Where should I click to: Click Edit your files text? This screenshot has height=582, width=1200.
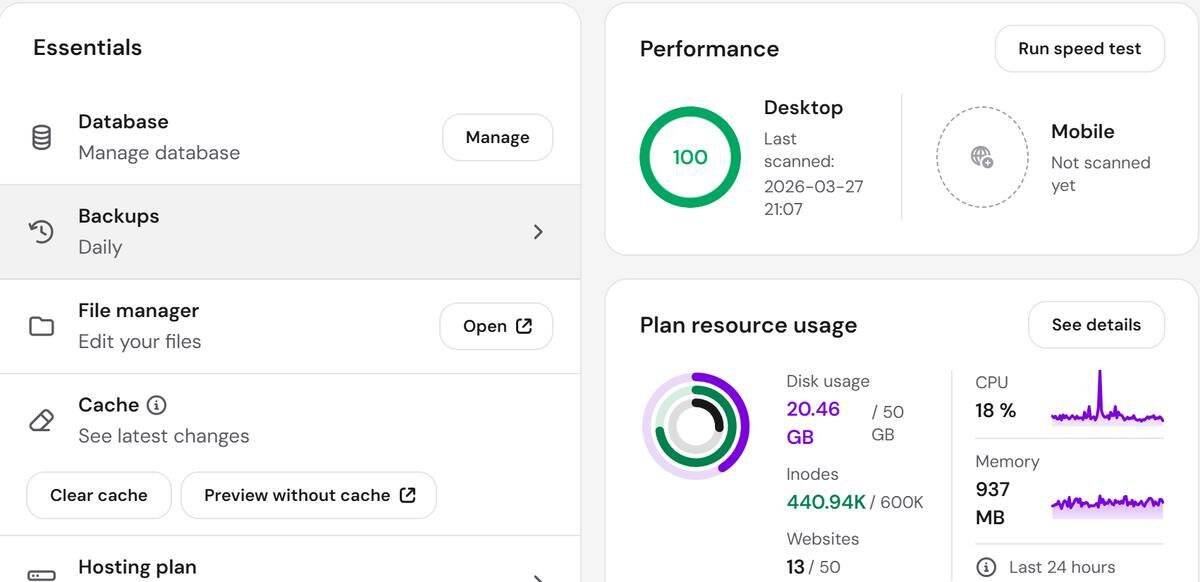click(140, 342)
